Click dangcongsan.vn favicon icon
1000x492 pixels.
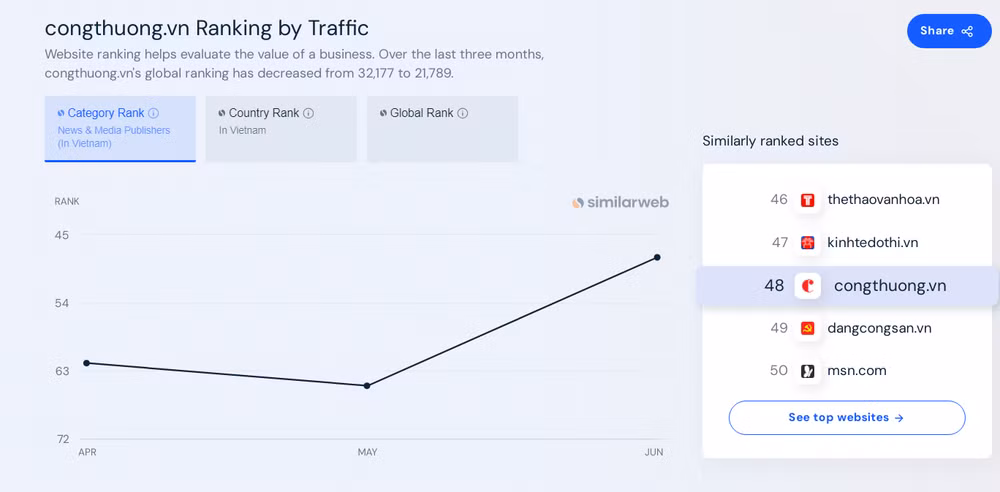pyautogui.click(x=807, y=329)
